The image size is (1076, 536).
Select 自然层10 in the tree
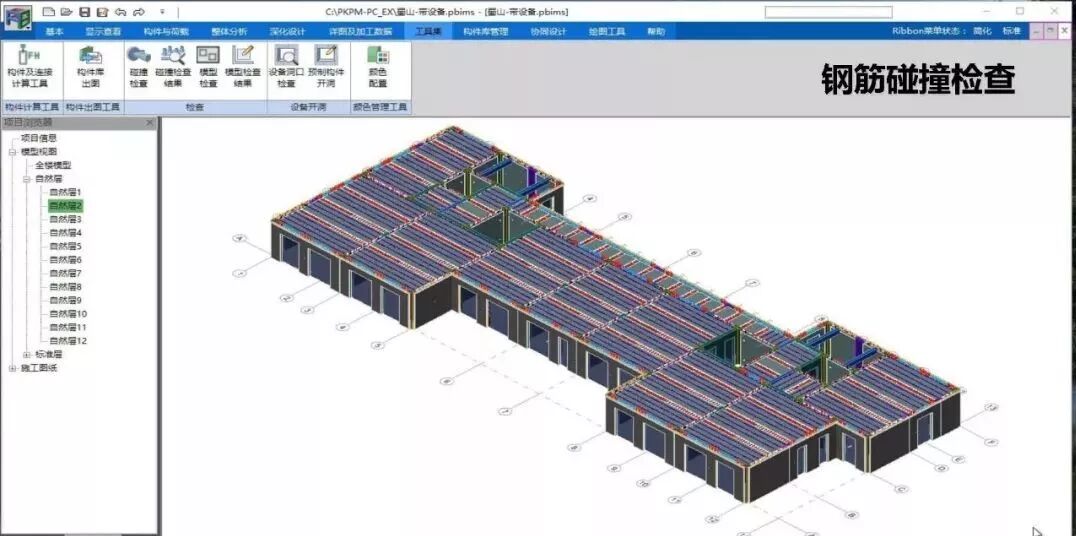tap(68, 314)
